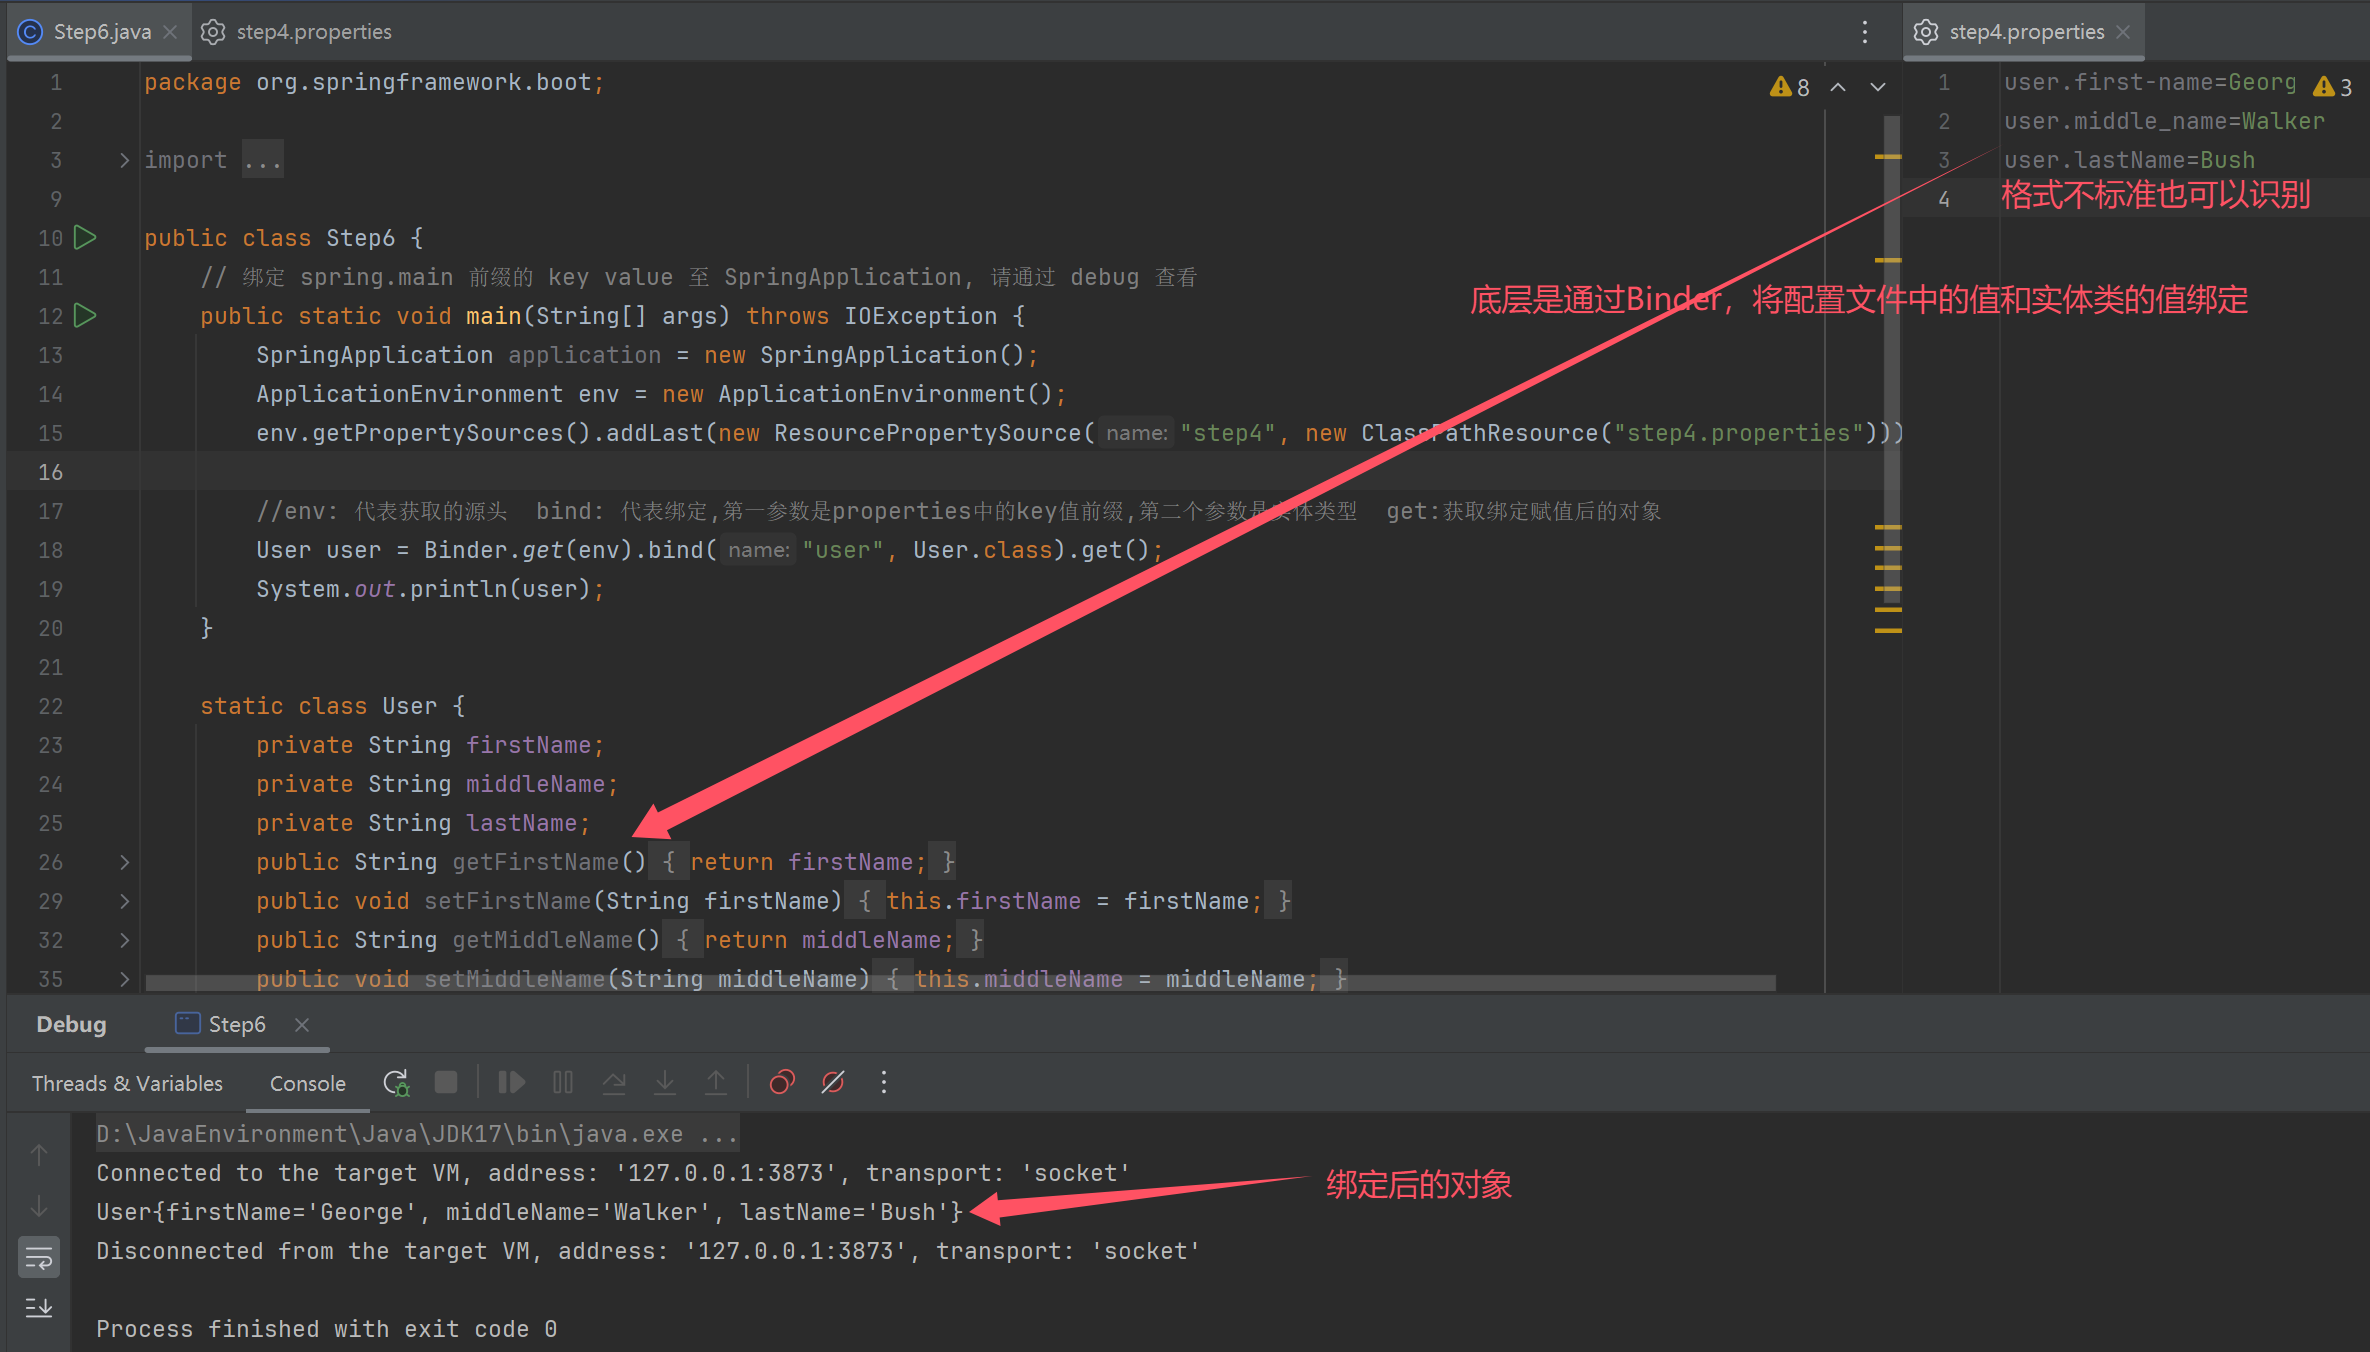Viewport: 2370px width, 1352px height.
Task: Toggle soft-wrap in console
Action: pyautogui.click(x=39, y=1258)
